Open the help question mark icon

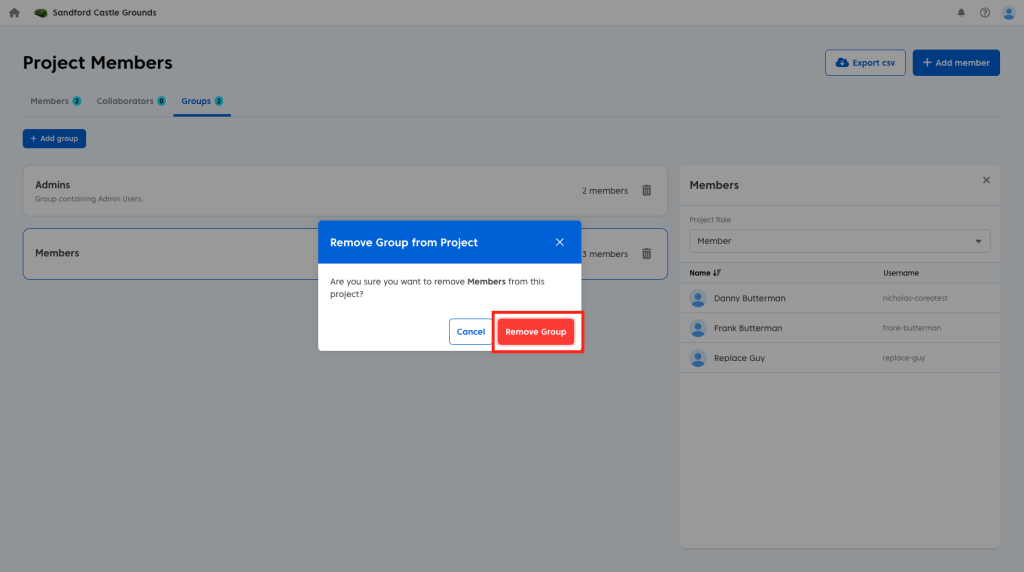pyautogui.click(x=985, y=13)
